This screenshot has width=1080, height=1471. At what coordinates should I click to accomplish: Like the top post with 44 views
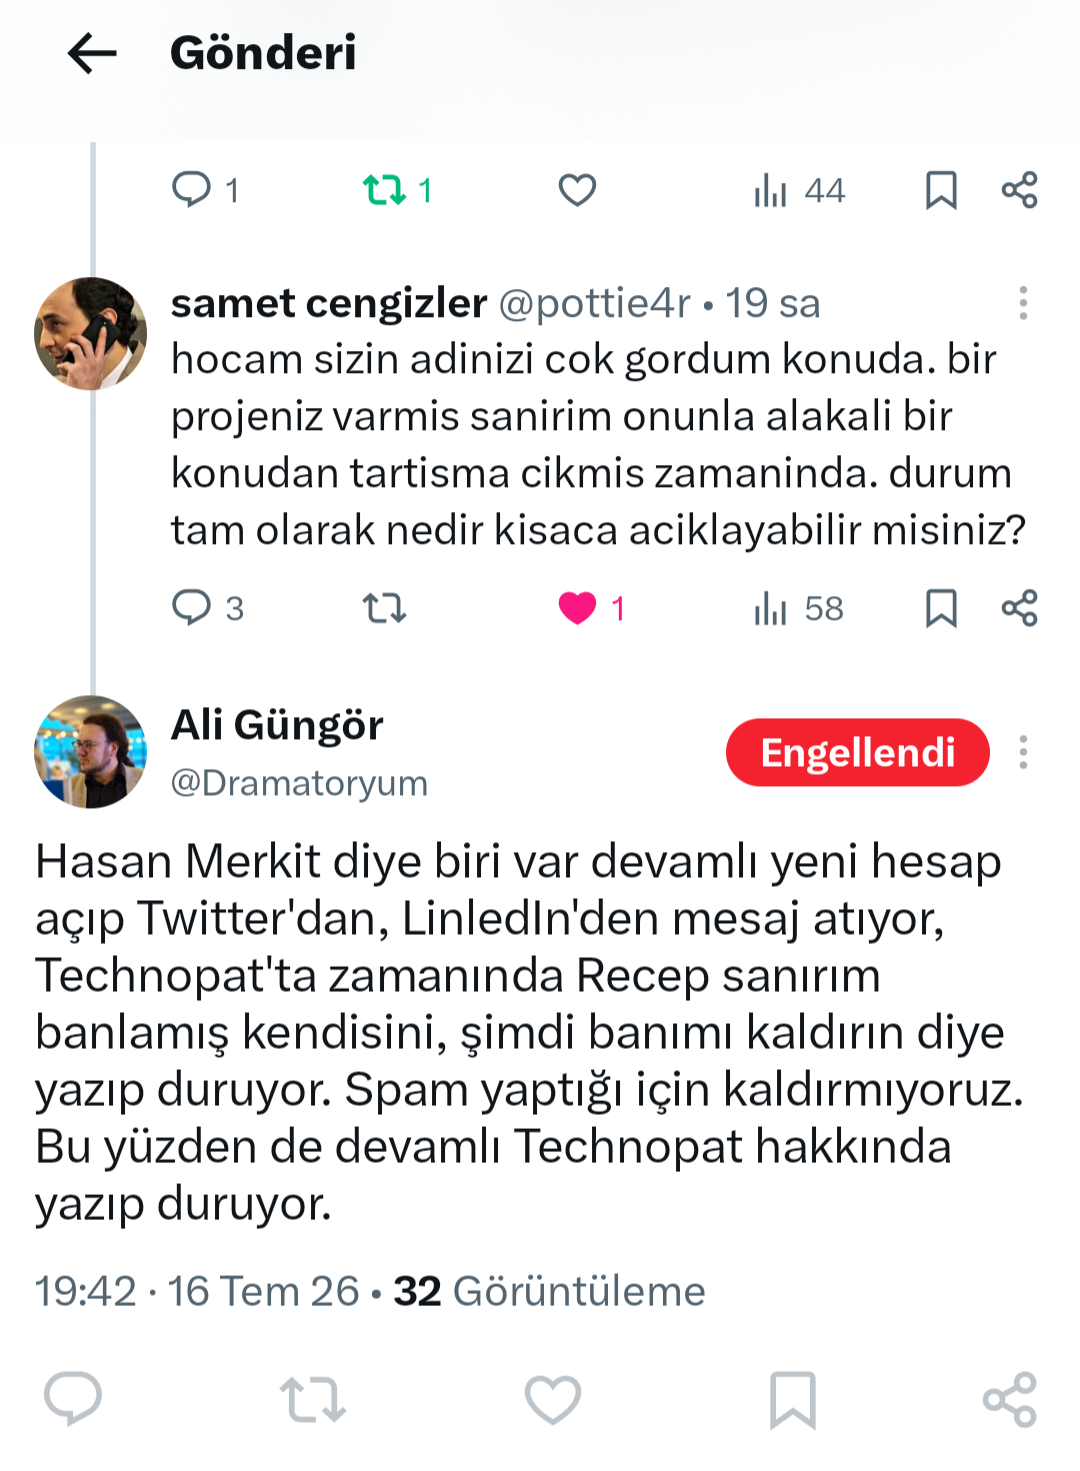[x=577, y=190]
